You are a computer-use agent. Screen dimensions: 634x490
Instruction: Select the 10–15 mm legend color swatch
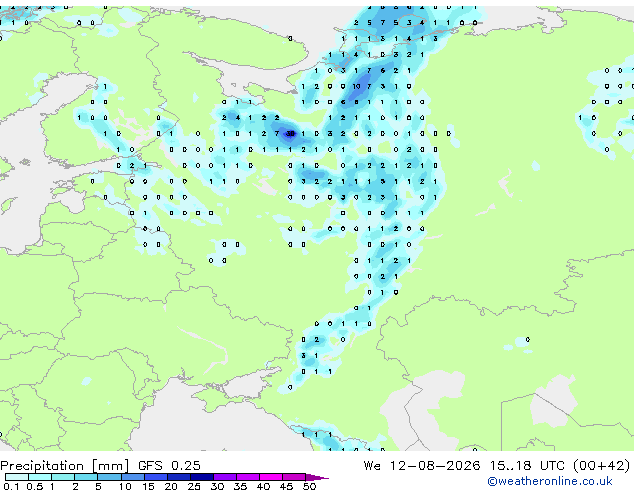[x=132, y=477]
